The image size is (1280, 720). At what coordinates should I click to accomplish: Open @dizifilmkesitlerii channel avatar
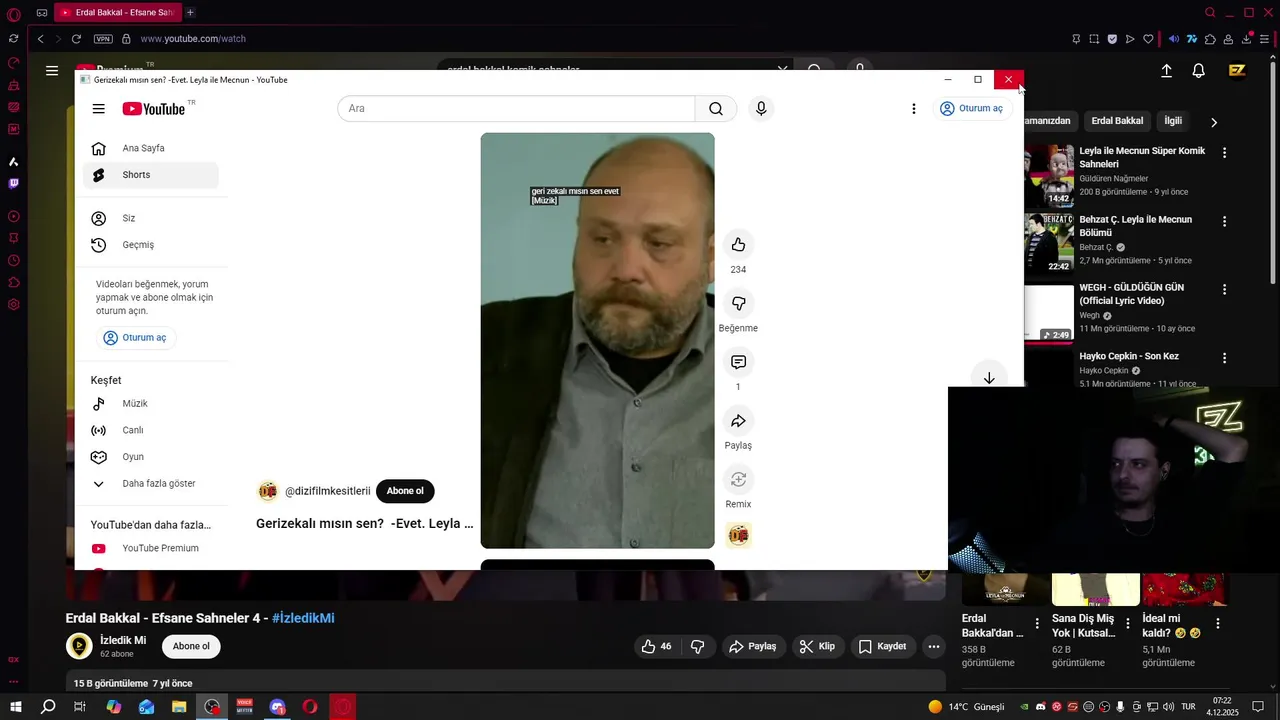(268, 491)
